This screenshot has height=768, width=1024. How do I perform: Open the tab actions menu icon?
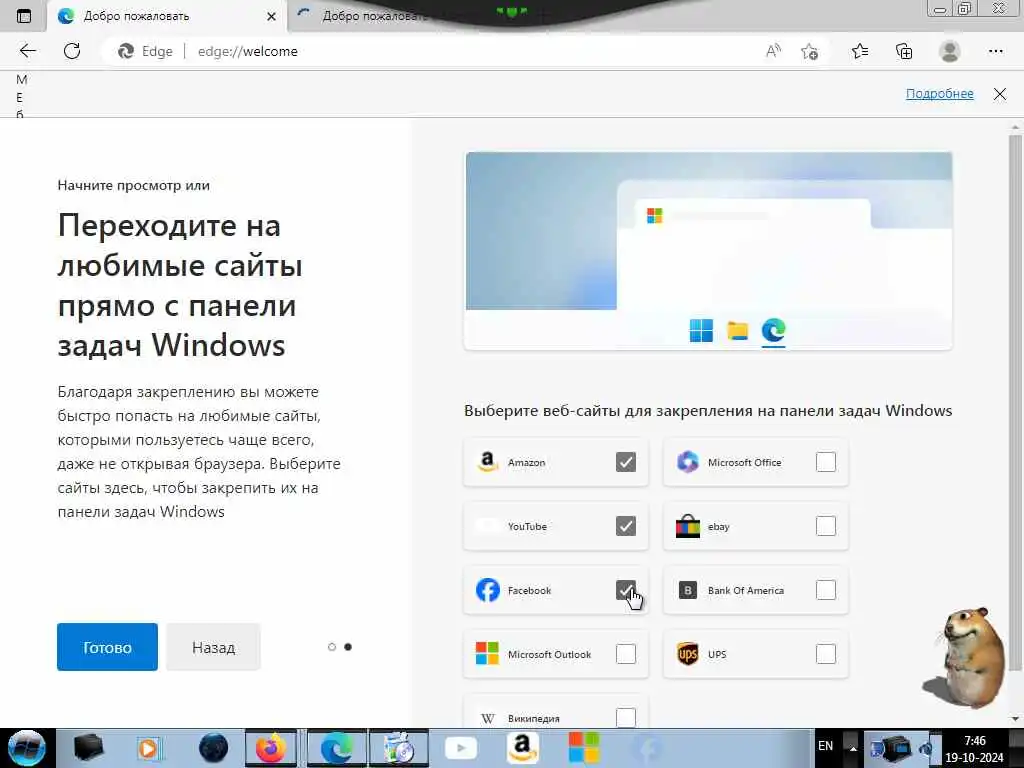(x=24, y=16)
